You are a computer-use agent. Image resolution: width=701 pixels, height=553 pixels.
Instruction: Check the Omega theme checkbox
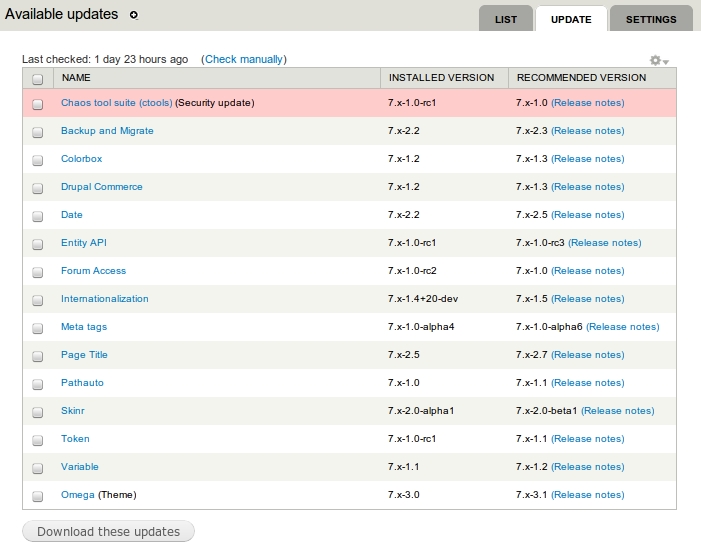point(38,496)
